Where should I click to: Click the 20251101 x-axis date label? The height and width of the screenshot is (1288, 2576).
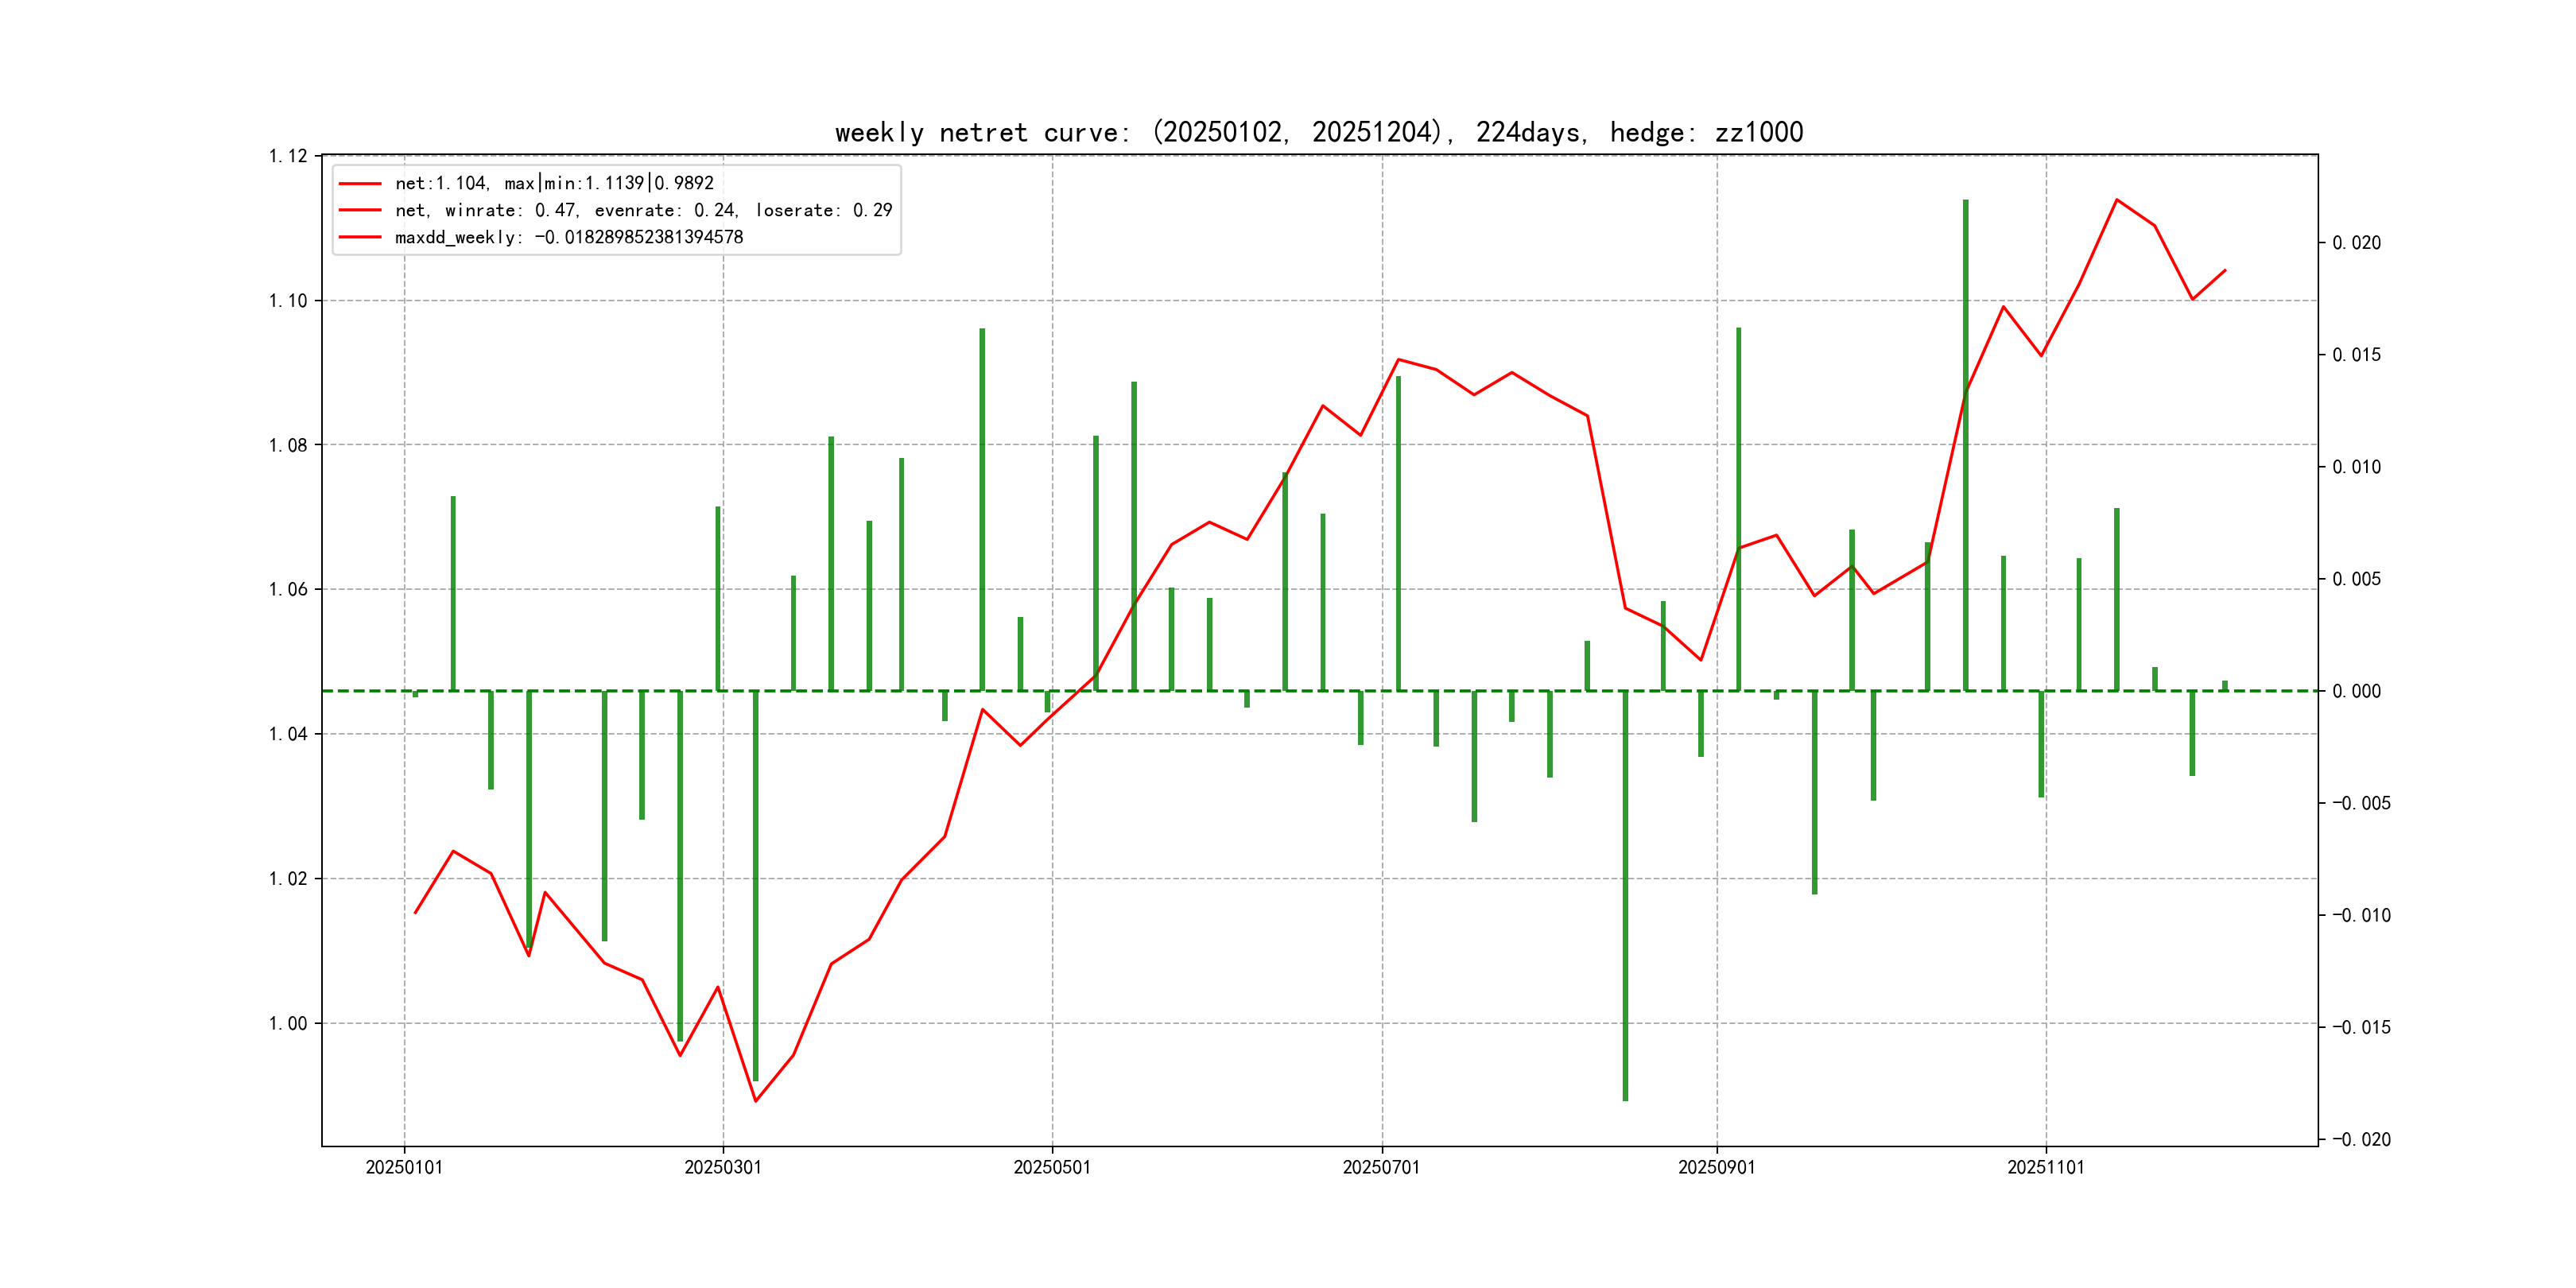pyautogui.click(x=2045, y=1167)
